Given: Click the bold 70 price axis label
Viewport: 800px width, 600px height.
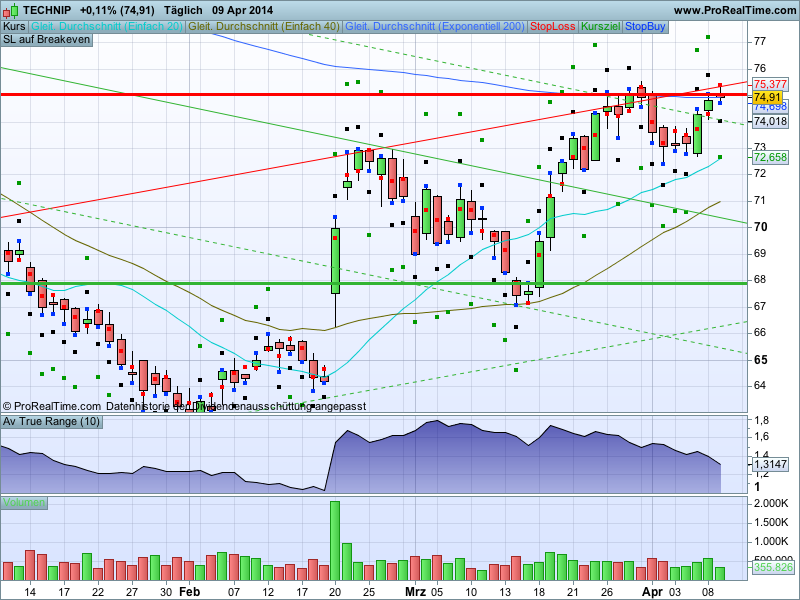Looking at the screenshot, I should (x=760, y=227).
